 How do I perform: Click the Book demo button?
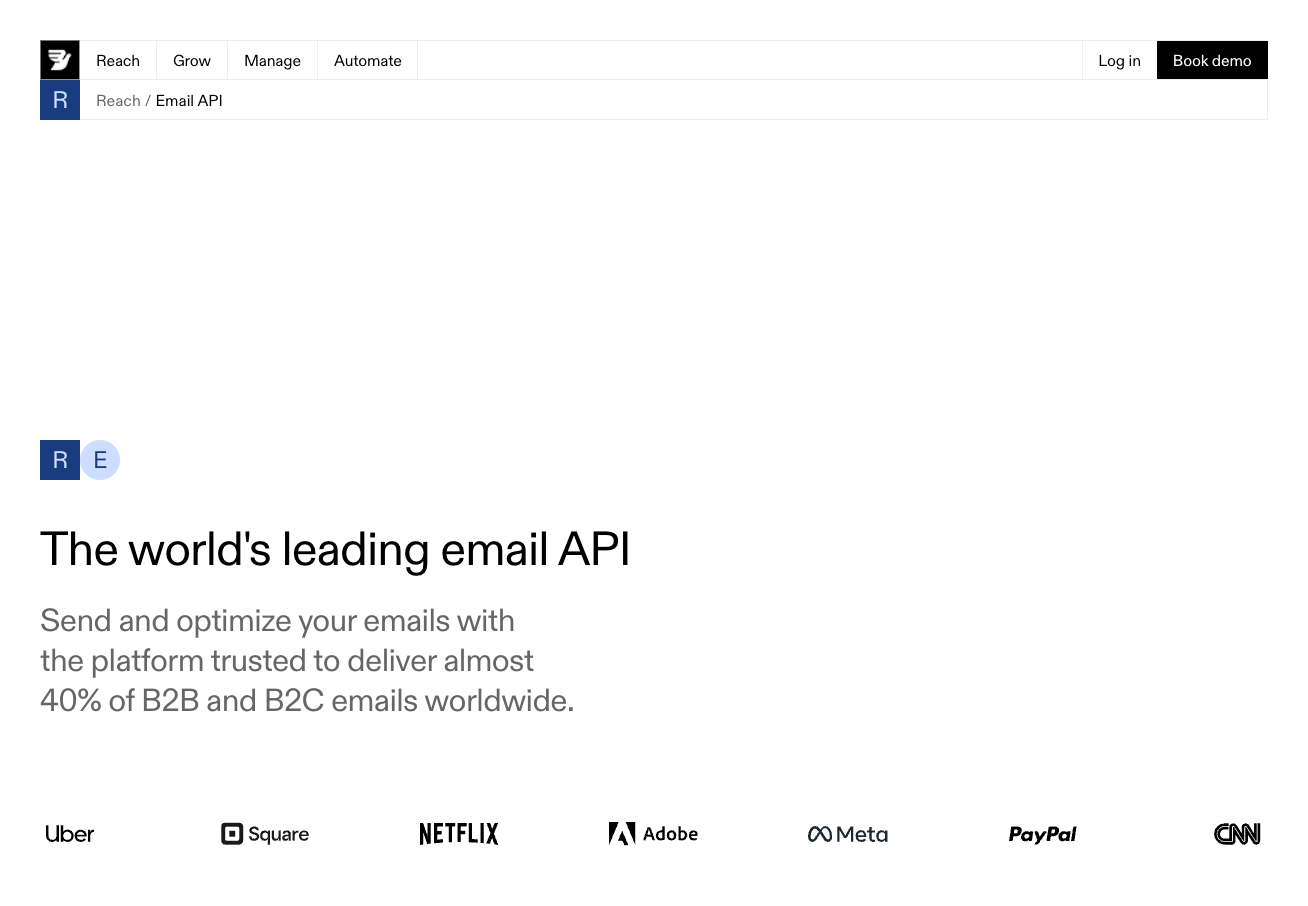tap(1212, 60)
